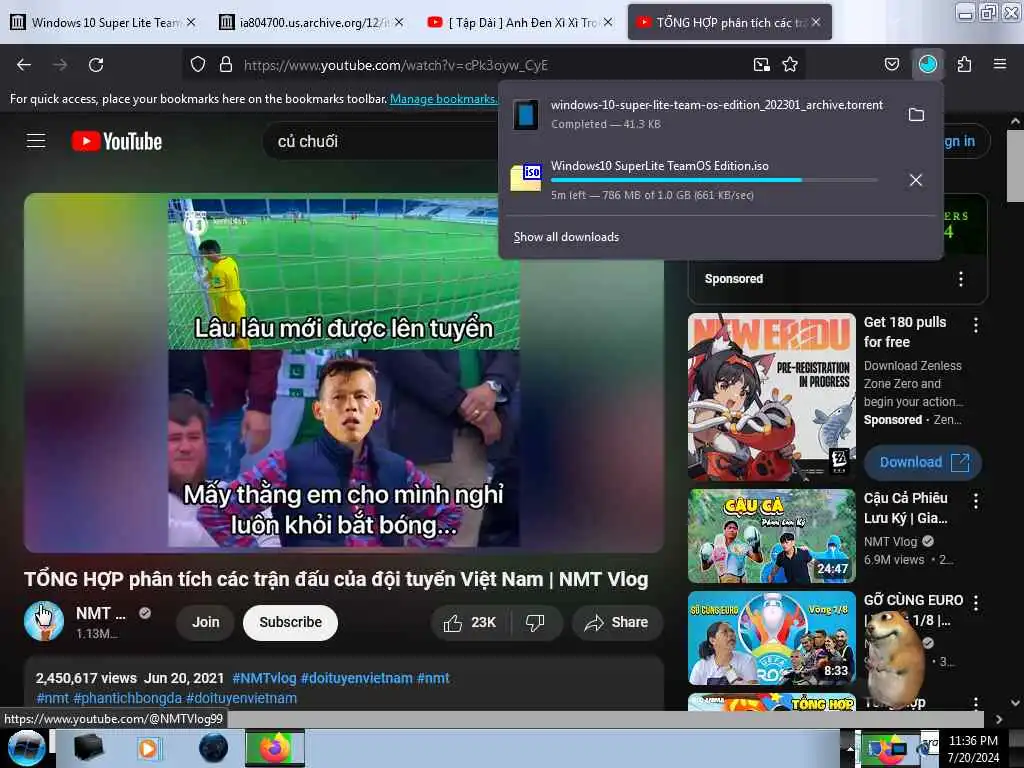Viewport: 1024px width, 768px height.
Task: Toggle the Firefox downloads panel button
Action: (x=928, y=64)
